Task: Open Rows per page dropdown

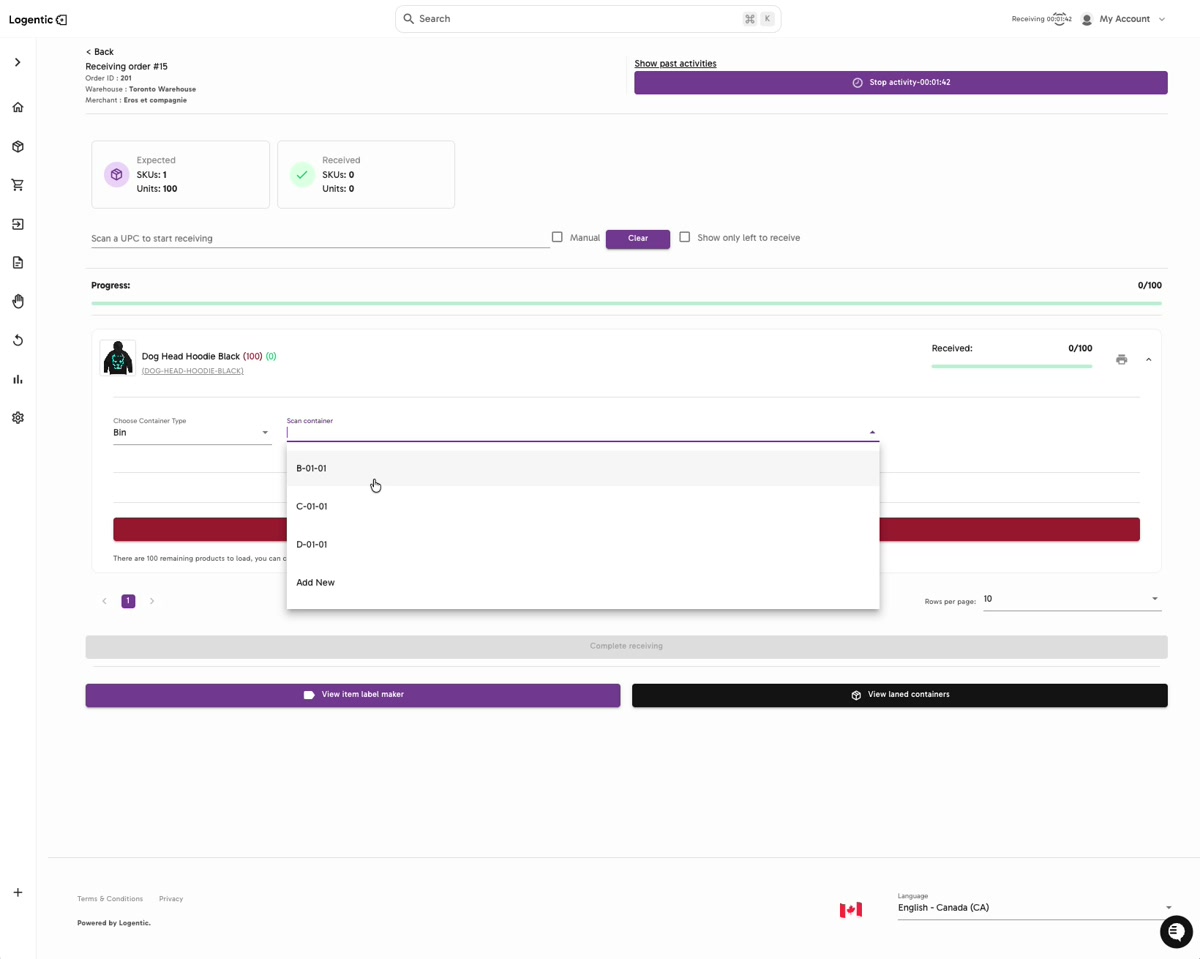Action: click(x=1072, y=600)
